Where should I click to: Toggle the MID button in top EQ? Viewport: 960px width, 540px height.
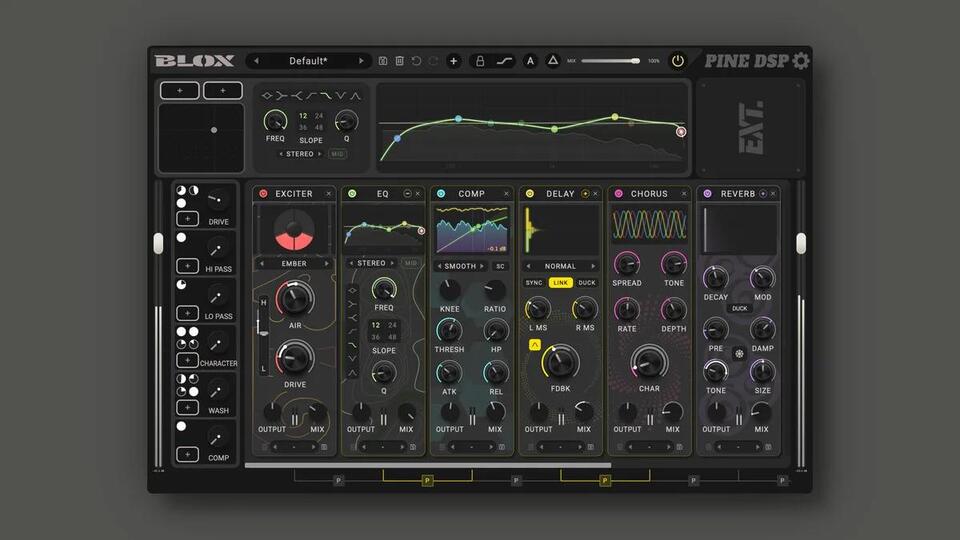tap(337, 154)
